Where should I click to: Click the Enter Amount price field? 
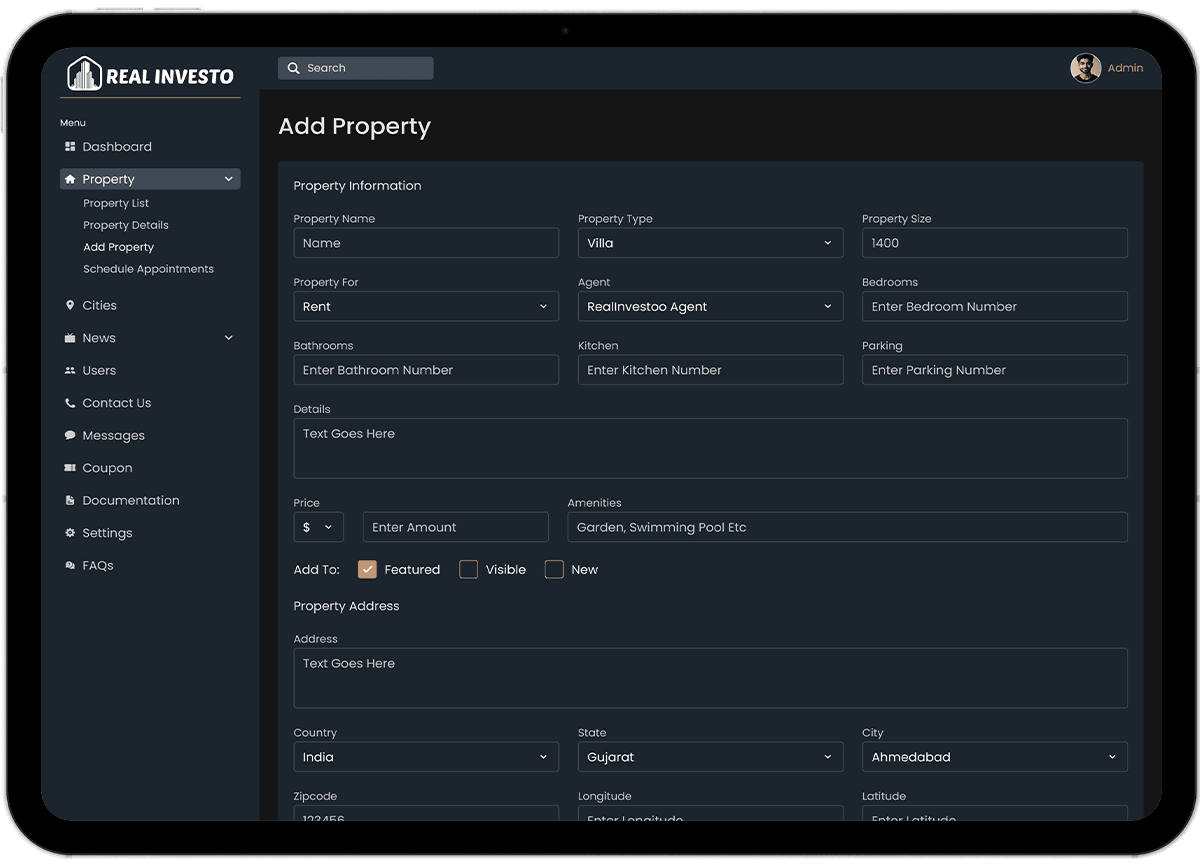pyautogui.click(x=456, y=527)
